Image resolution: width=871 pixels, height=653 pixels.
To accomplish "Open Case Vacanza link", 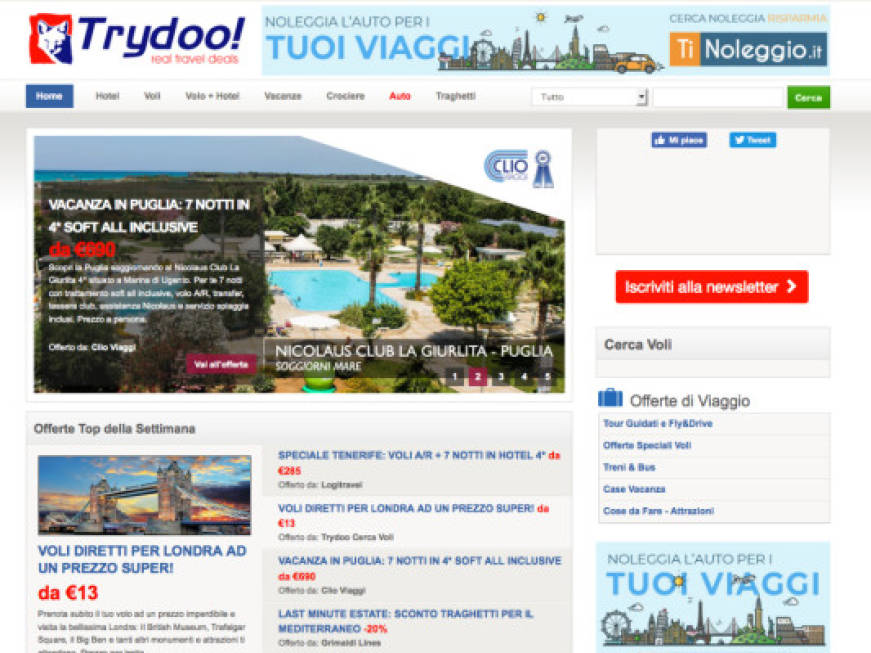I will (634, 489).
